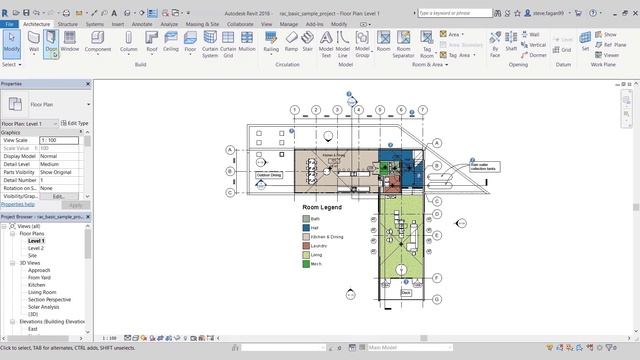The width and height of the screenshot is (640, 360).
Task: Open the Insert ribbon tab
Action: pos(118,24)
